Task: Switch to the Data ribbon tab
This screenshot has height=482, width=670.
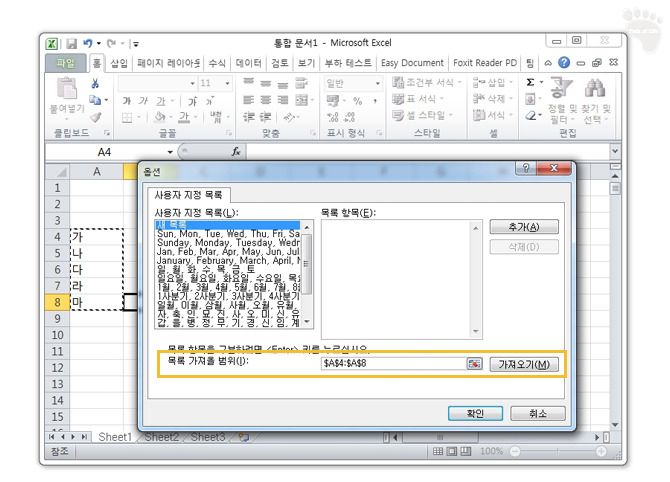Action: (248, 63)
